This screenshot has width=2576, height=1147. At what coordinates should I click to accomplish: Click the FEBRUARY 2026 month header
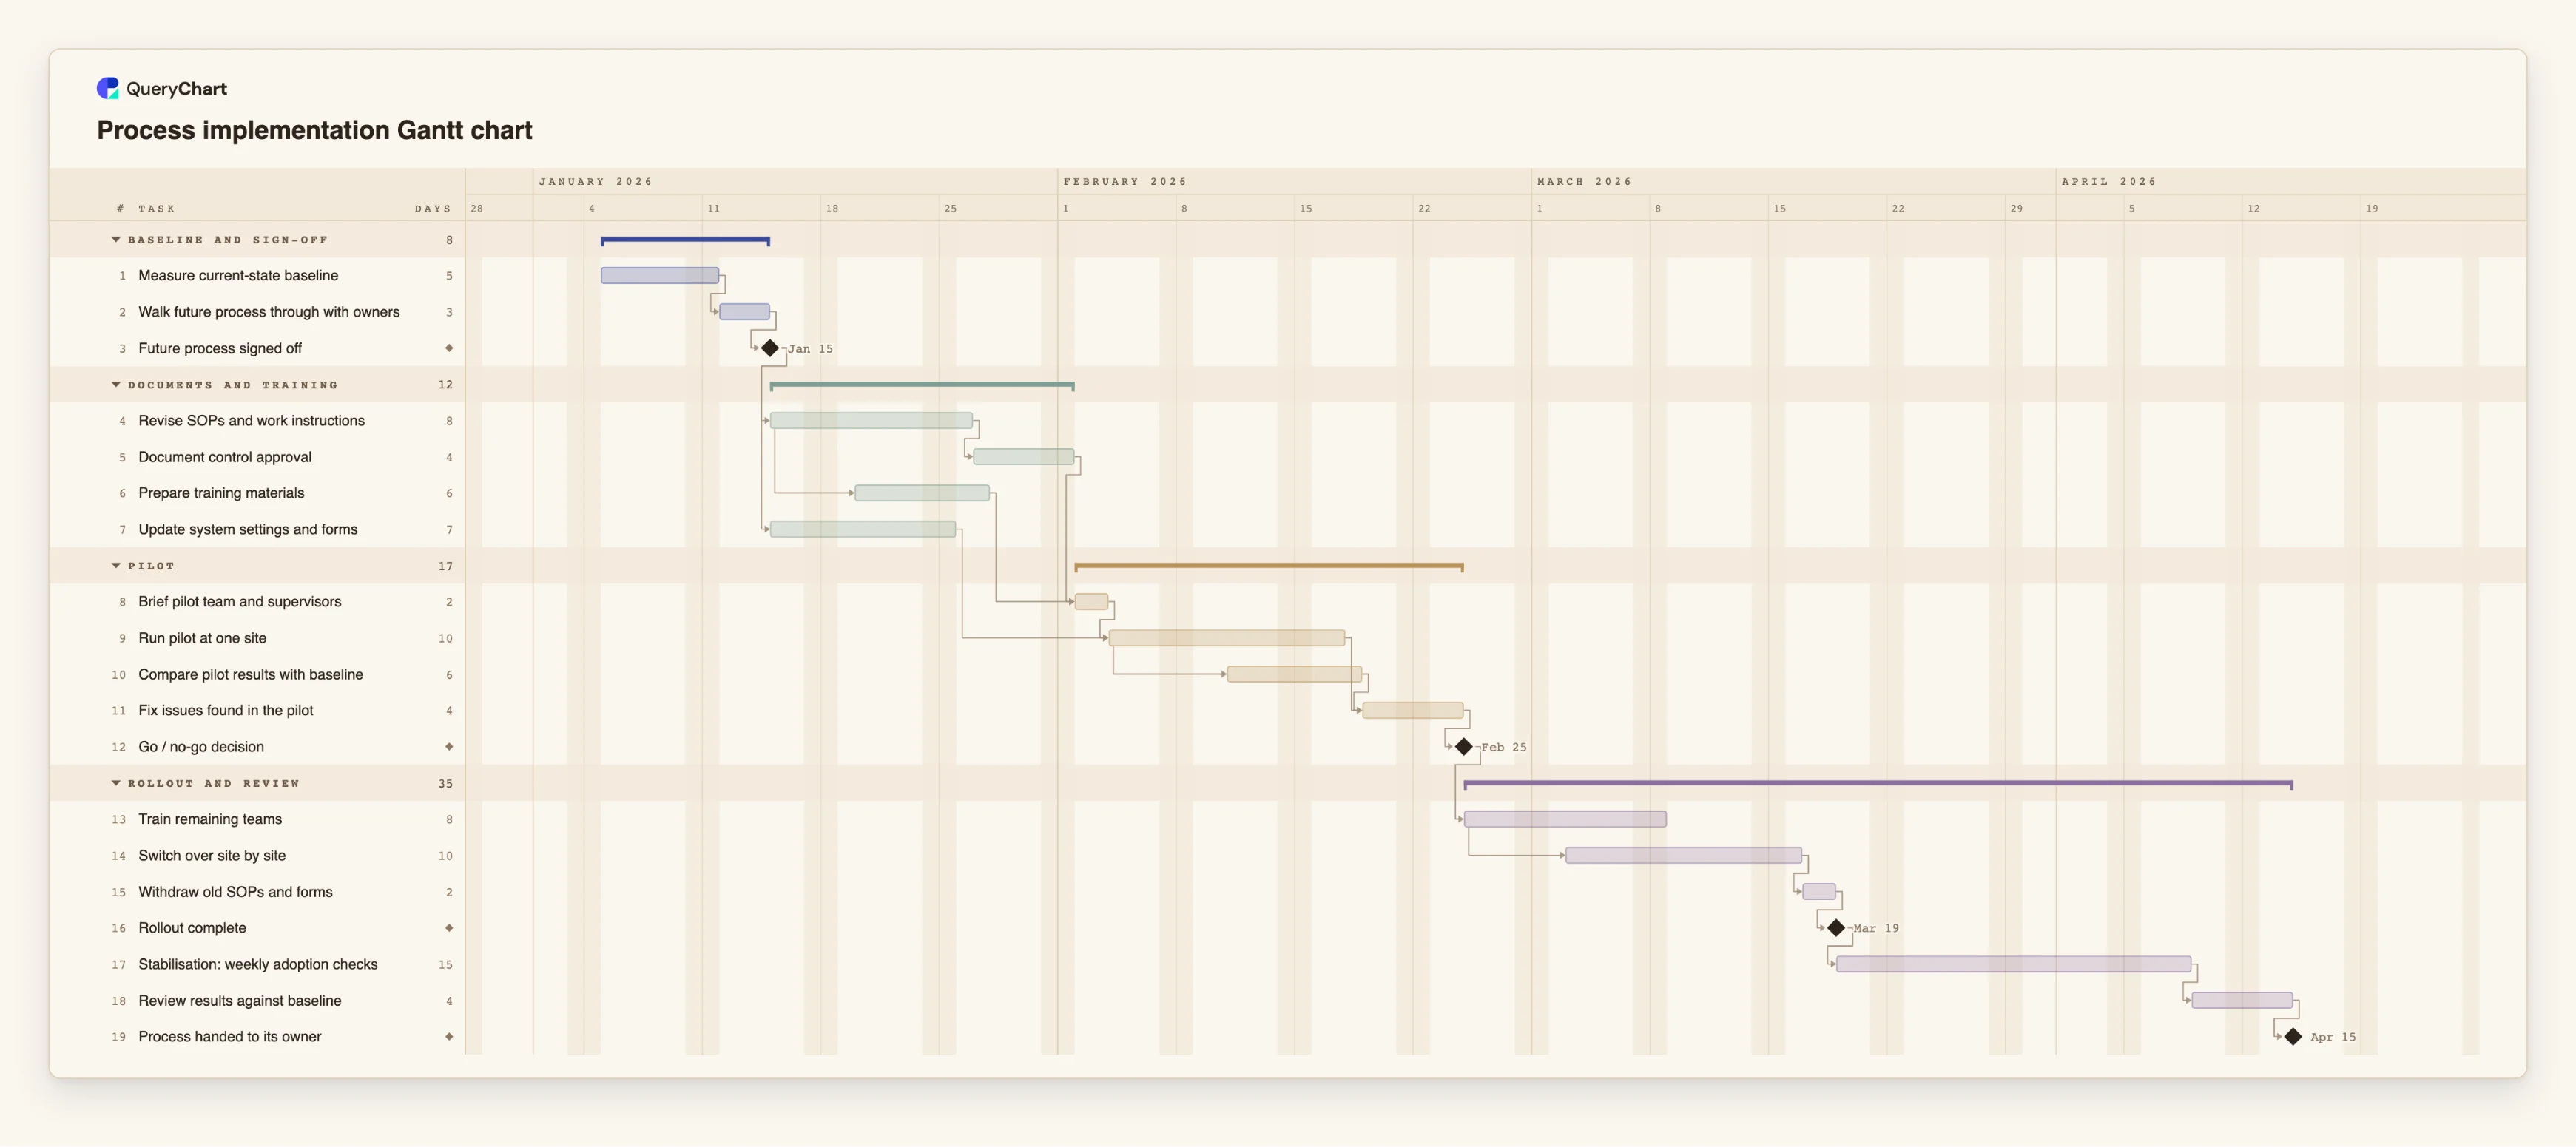pos(1125,182)
